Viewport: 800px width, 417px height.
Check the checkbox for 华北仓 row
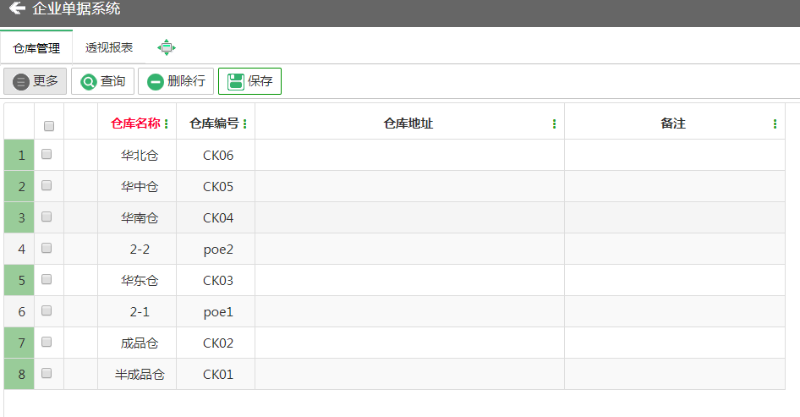coord(46,154)
